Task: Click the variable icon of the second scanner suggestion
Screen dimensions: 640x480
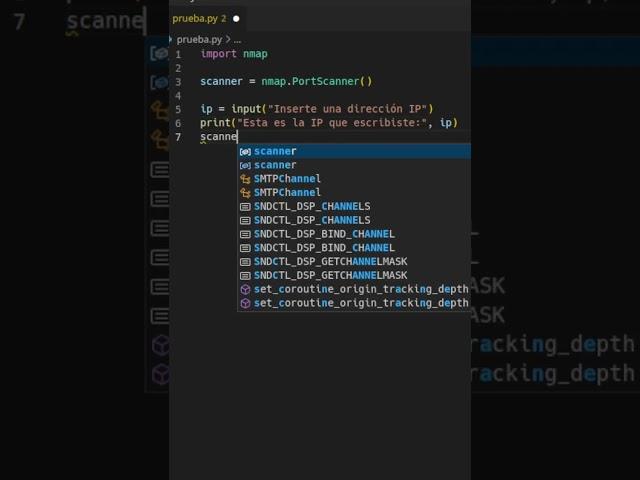Action: click(245, 165)
